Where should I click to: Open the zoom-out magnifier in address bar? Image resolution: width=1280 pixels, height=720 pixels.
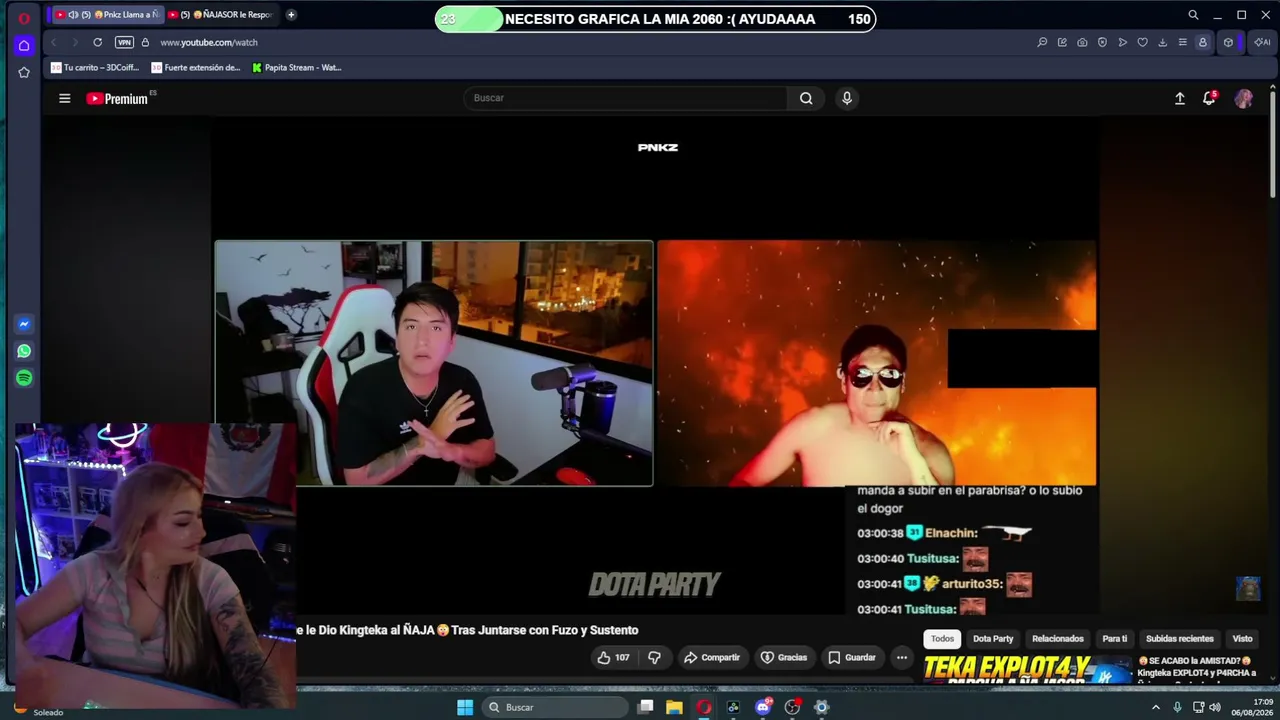(1042, 42)
